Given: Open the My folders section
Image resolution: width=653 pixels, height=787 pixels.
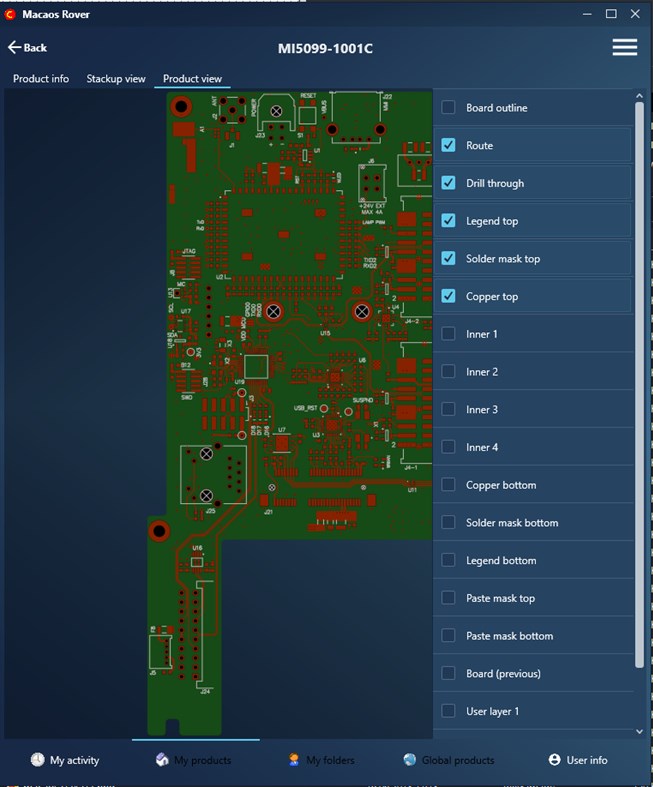Looking at the screenshot, I should (321, 760).
